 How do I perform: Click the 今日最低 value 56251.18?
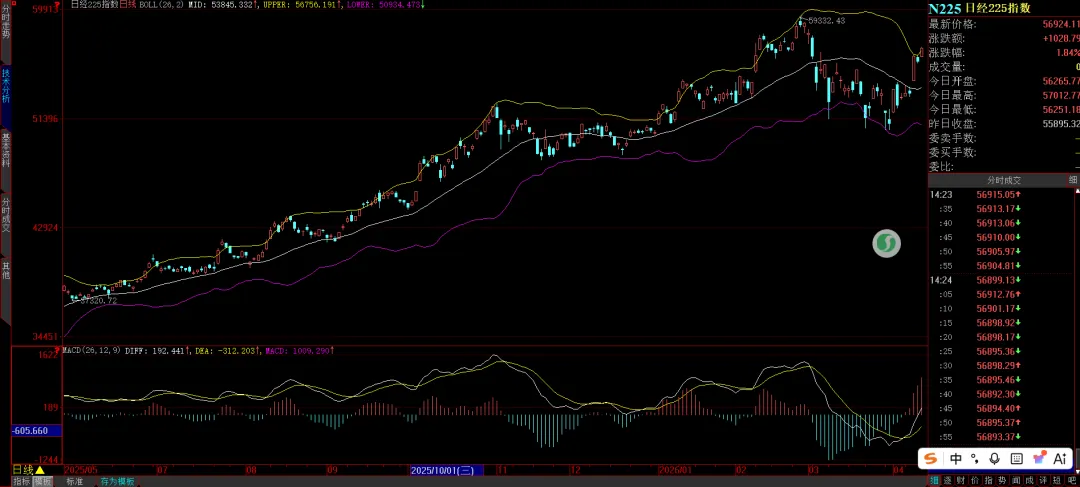[x=1061, y=110]
